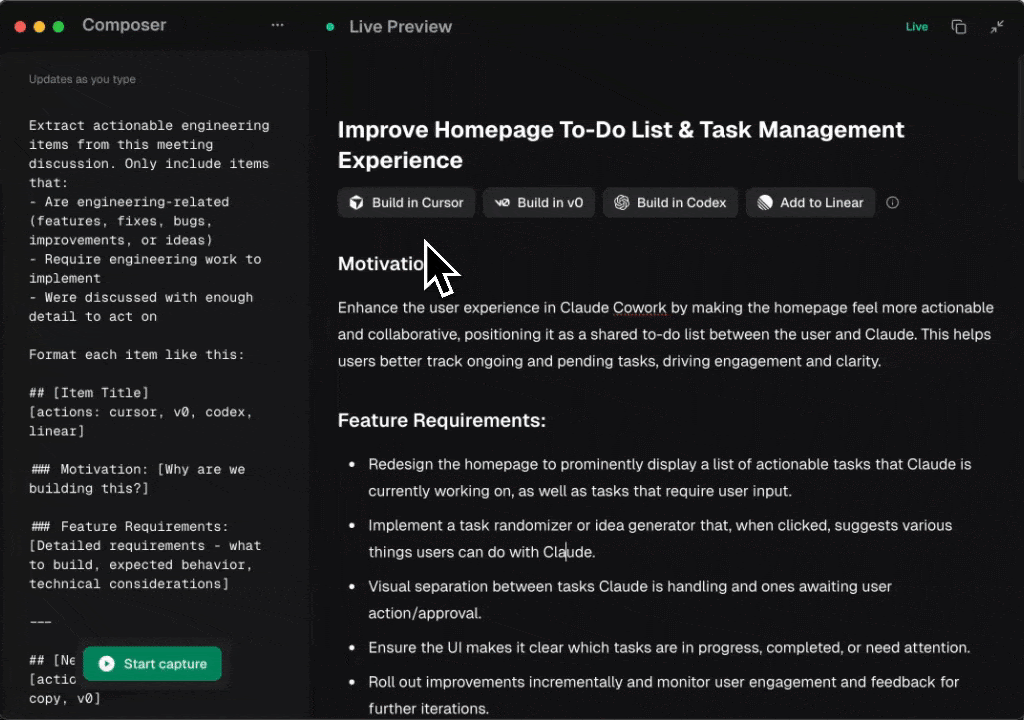Viewport: 1024px width, 720px height.
Task: Click the 'Visual separation between tasks' bullet item
Action: tap(630, 600)
